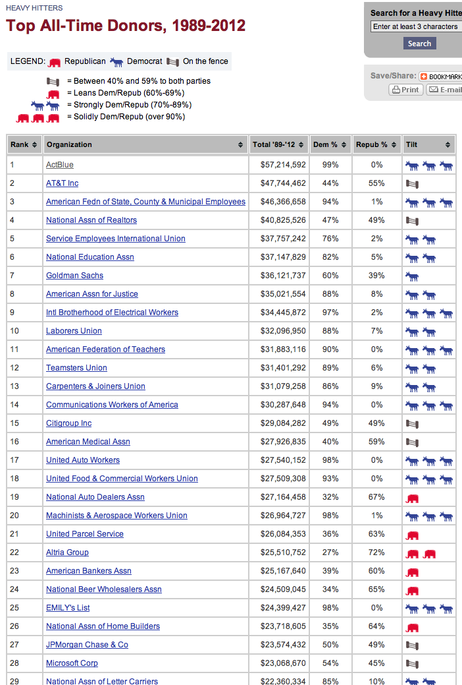Open the EMILY's List link
Image resolution: width=462 pixels, height=685 pixels.
coord(68,608)
